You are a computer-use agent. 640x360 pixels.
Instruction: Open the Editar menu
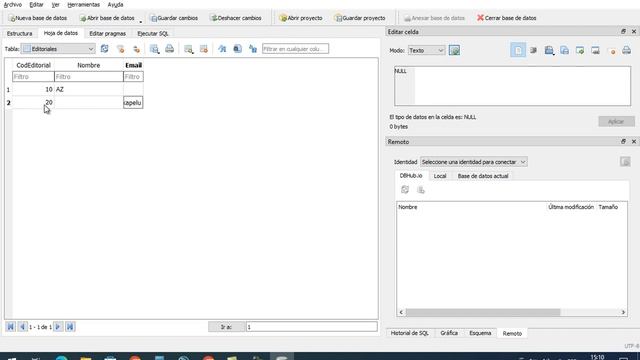tap(36, 4)
